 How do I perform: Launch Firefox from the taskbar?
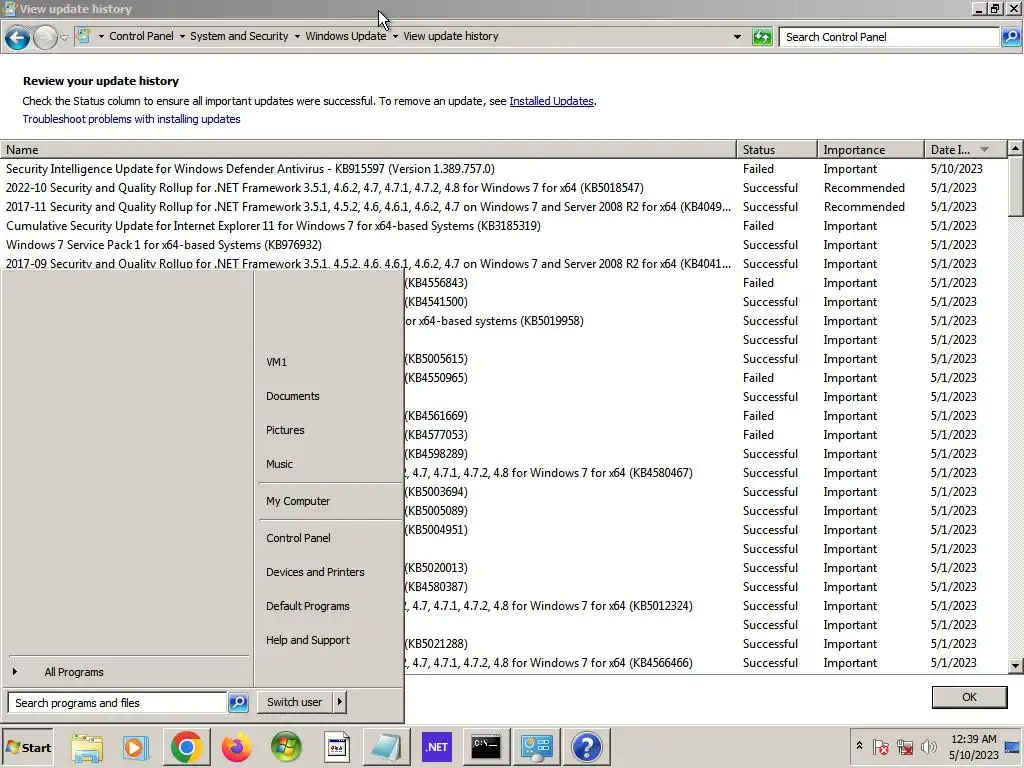[236, 747]
